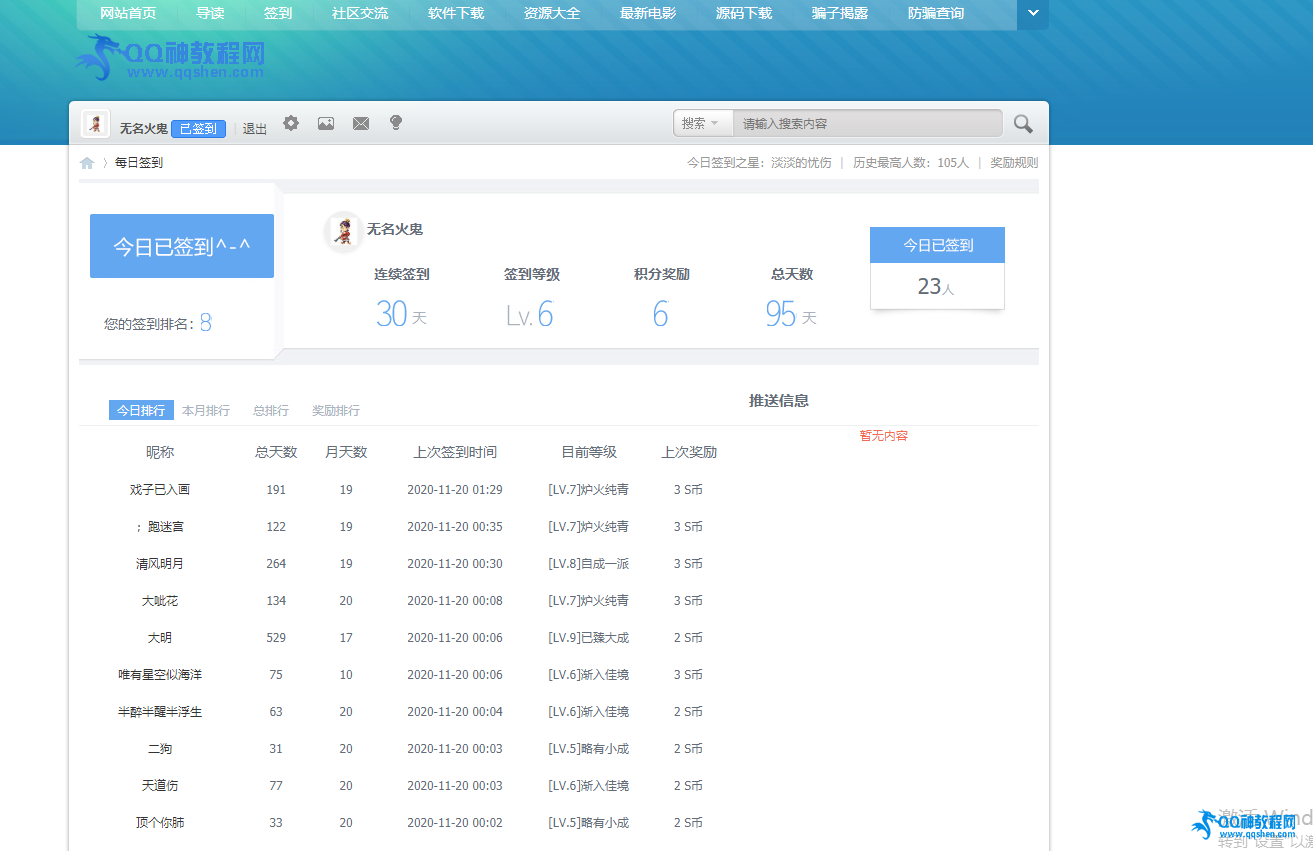Open 最新电影 navigation item
Image resolution: width=1313 pixels, height=851 pixels.
pos(648,14)
